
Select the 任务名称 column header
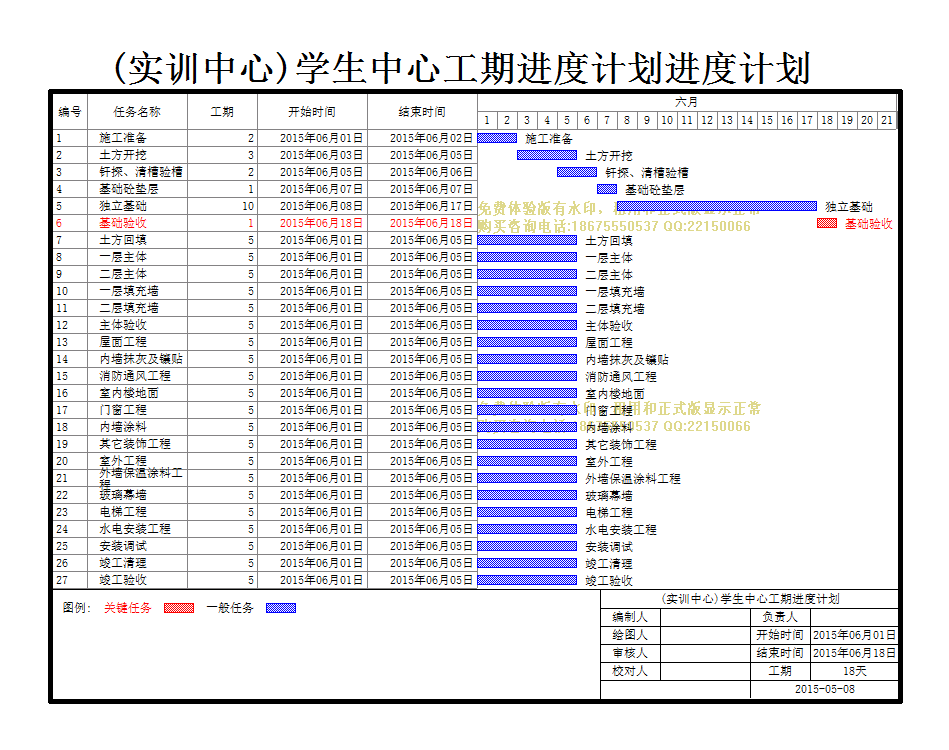137,111
